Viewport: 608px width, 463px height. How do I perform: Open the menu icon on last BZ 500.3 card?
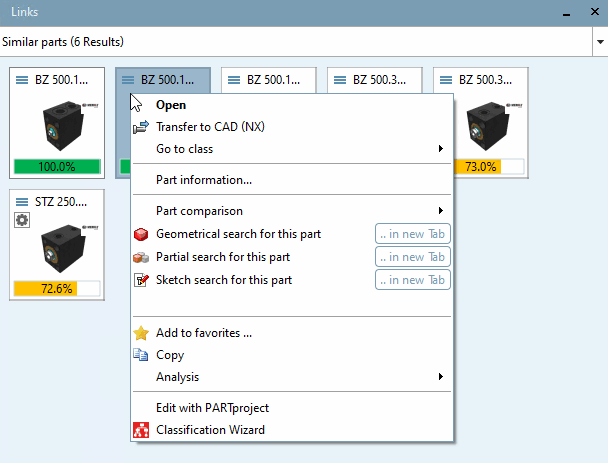[446, 80]
